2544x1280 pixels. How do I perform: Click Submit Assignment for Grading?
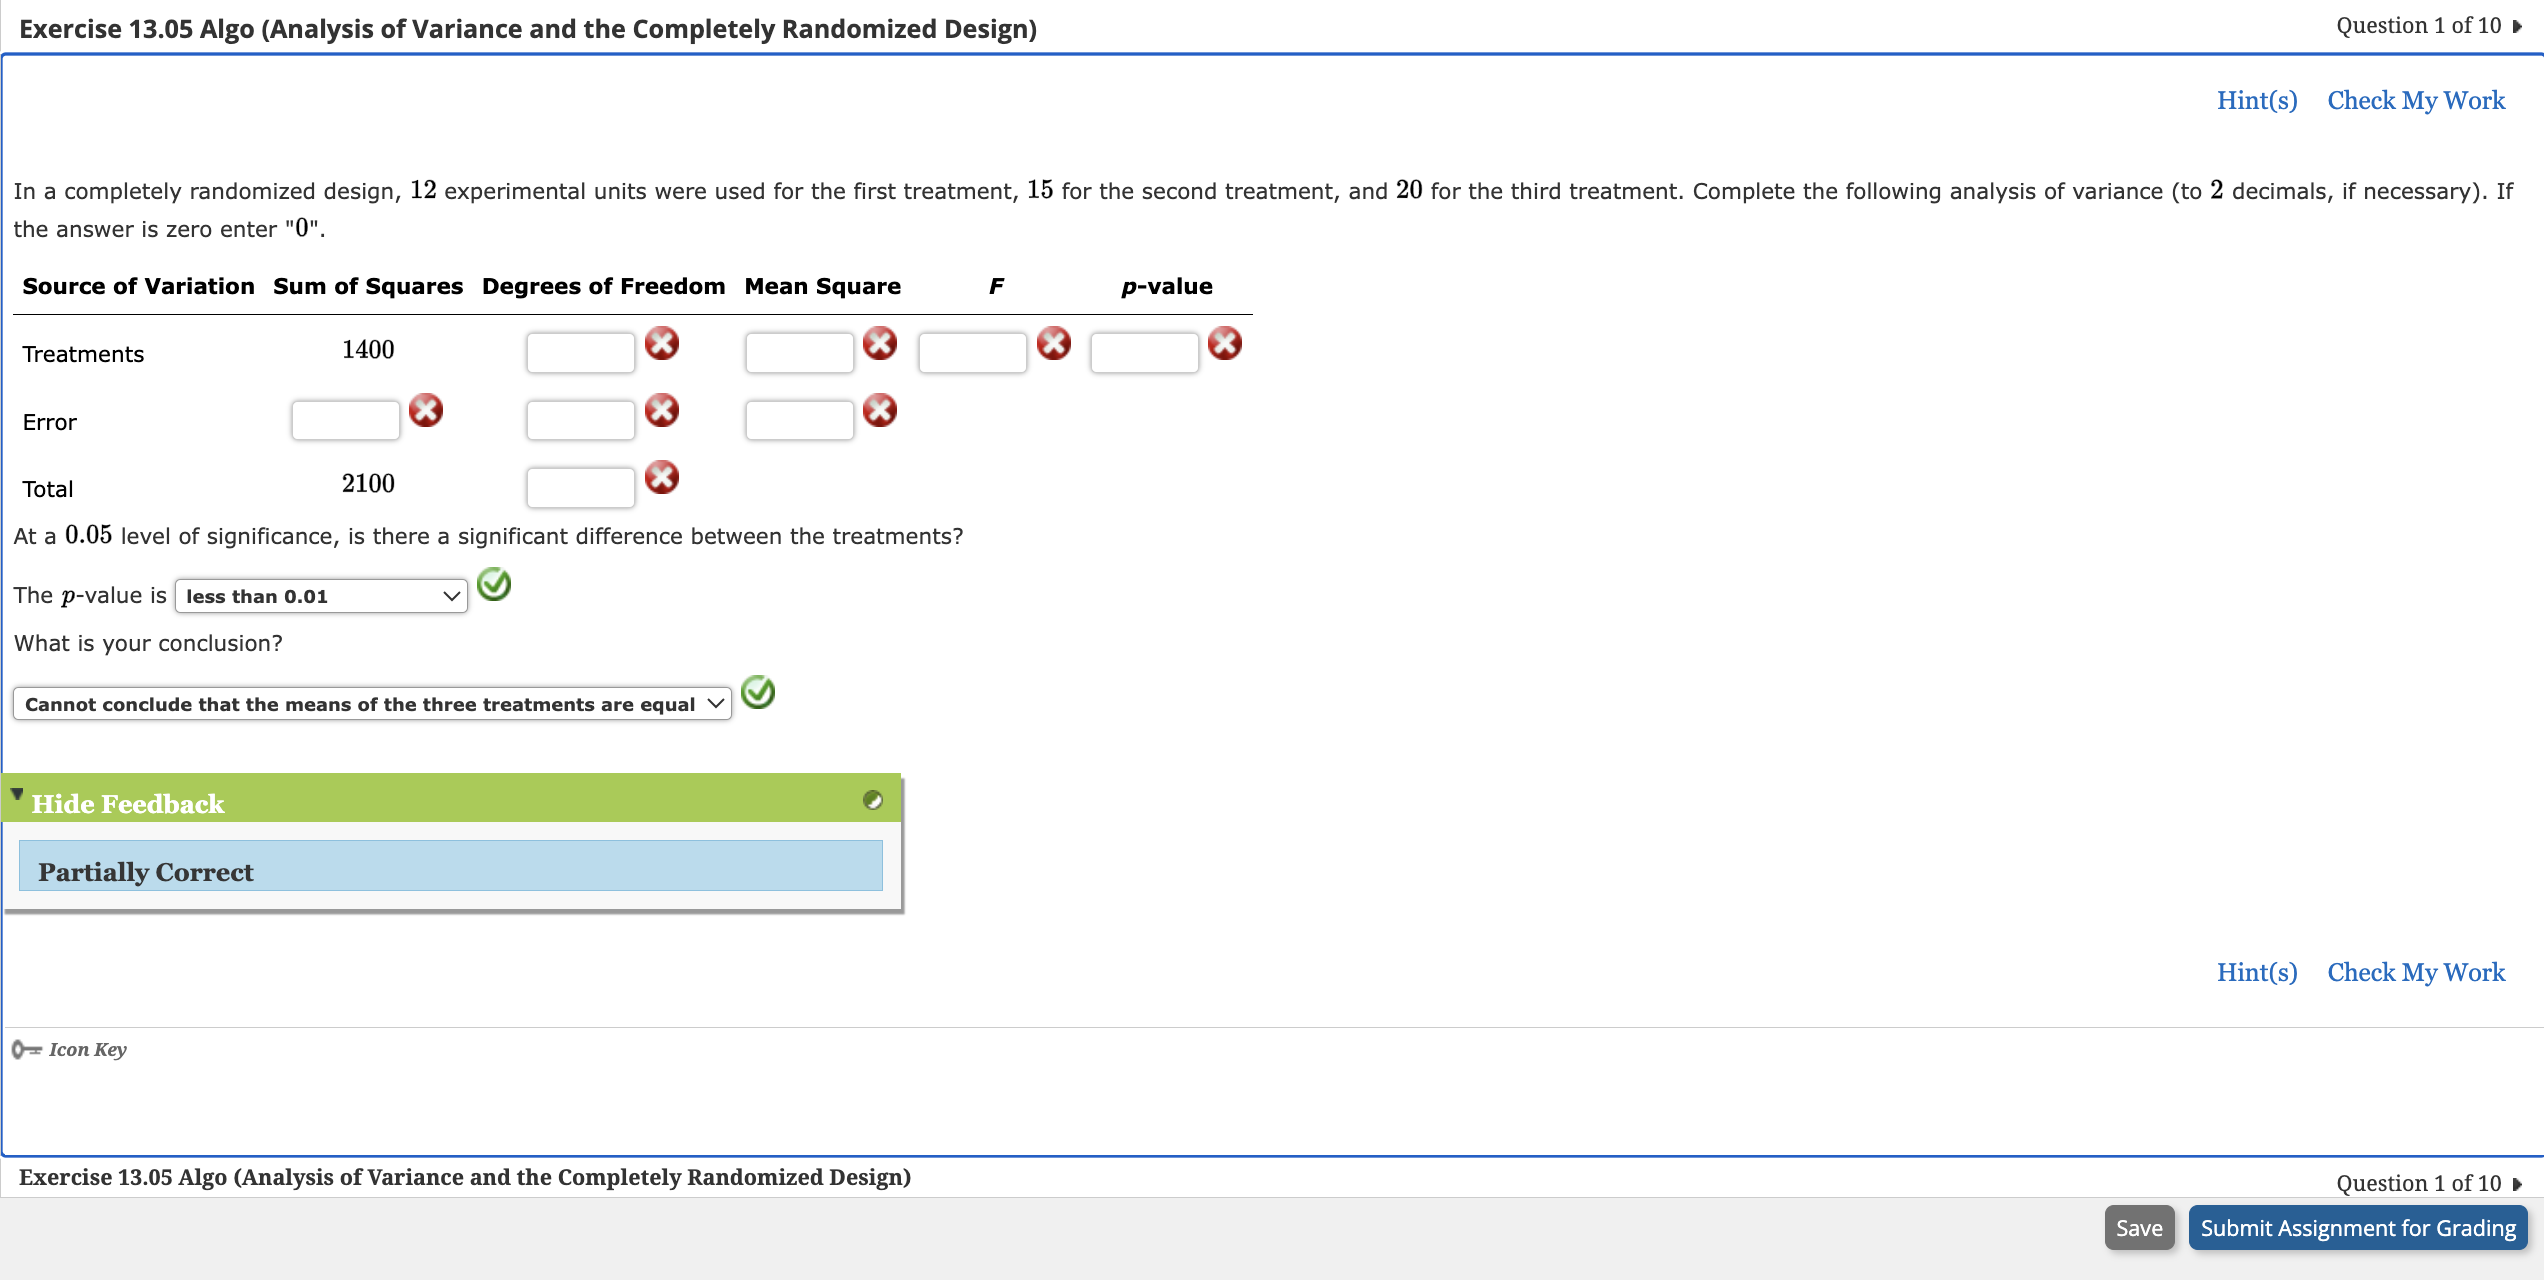point(2357,1228)
